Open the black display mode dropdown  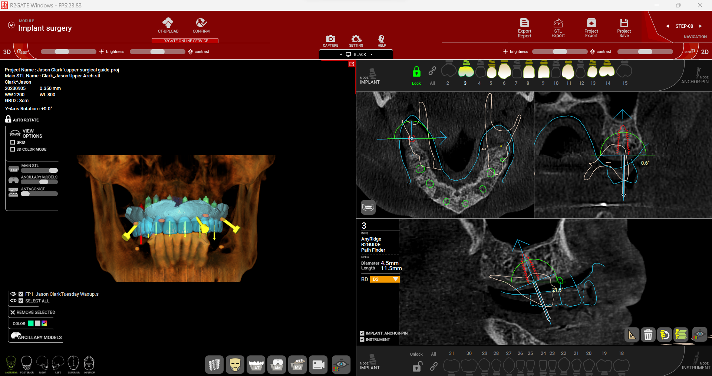356,54
